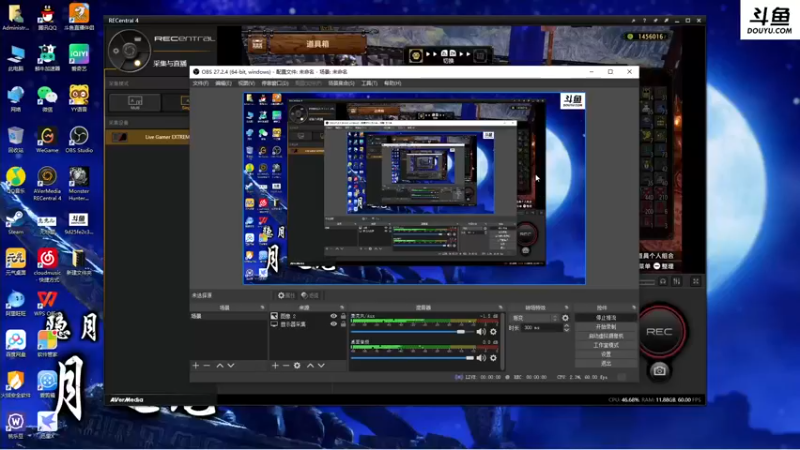Image resolution: width=800 pixels, height=450 pixels.
Task: Open the 工具(T) menu in OBS
Action: pos(369,83)
